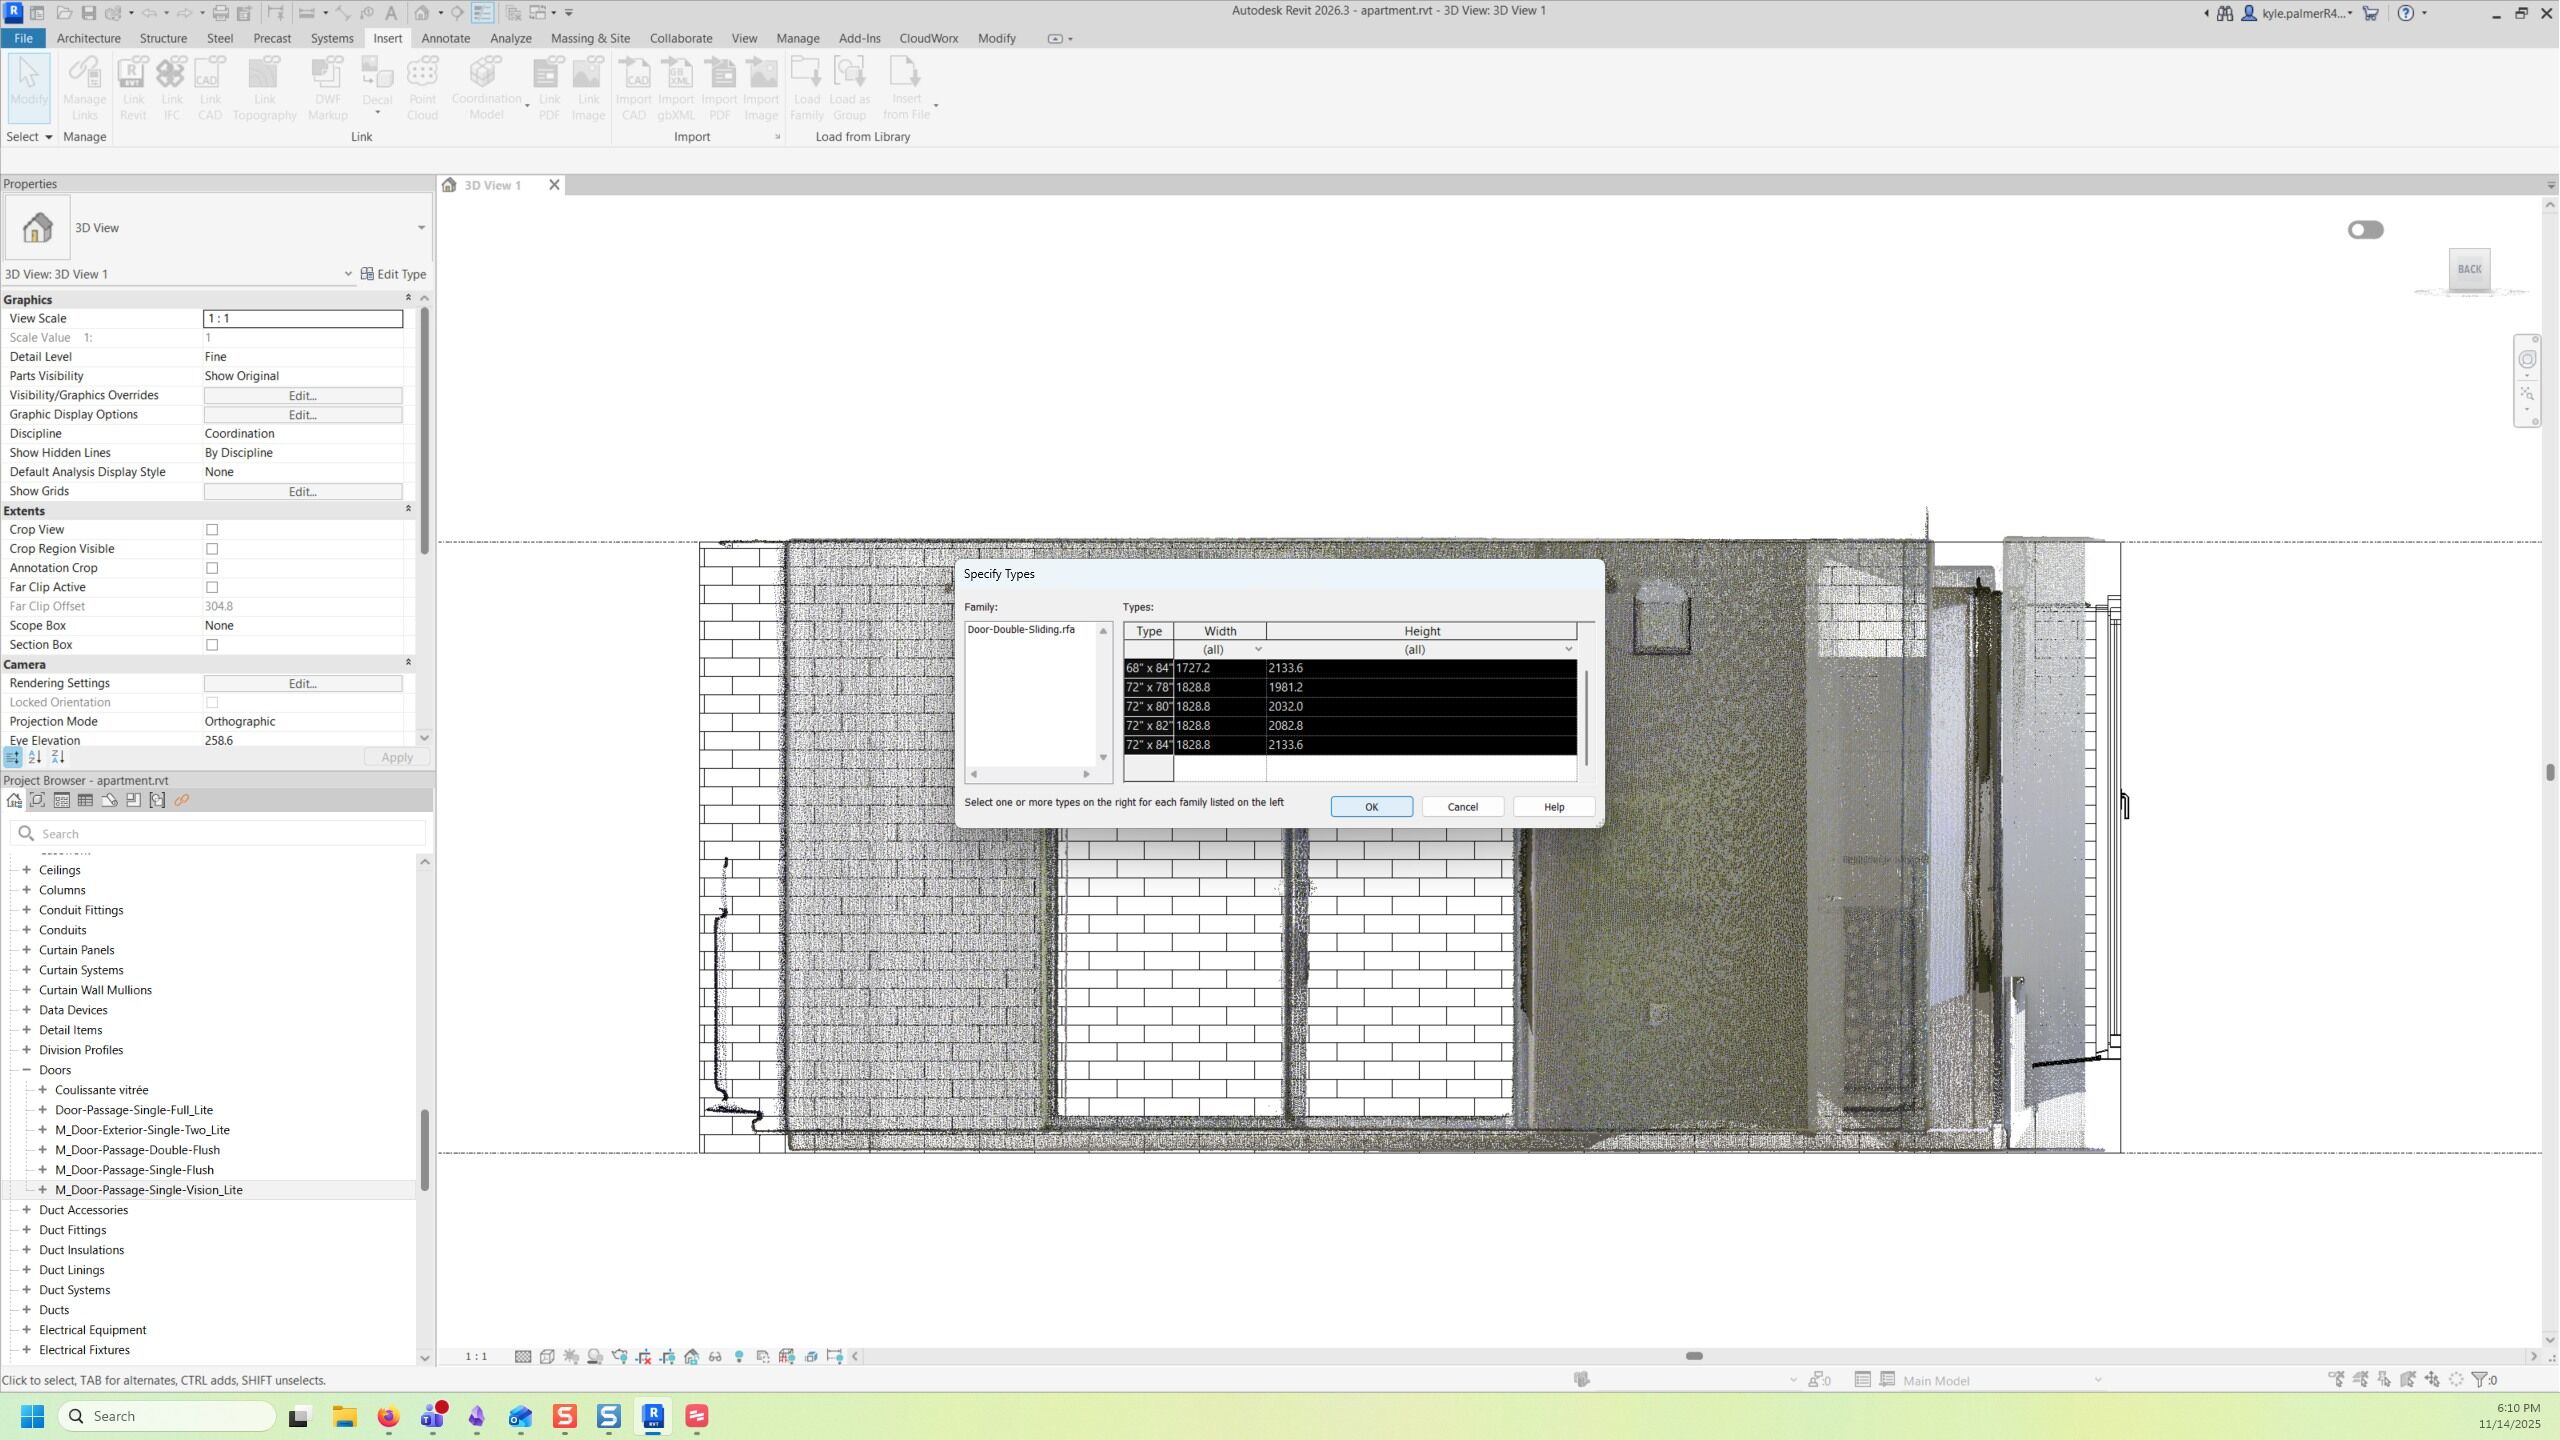Click the Project Browser search field
The image size is (2560, 1440).
[x=220, y=834]
